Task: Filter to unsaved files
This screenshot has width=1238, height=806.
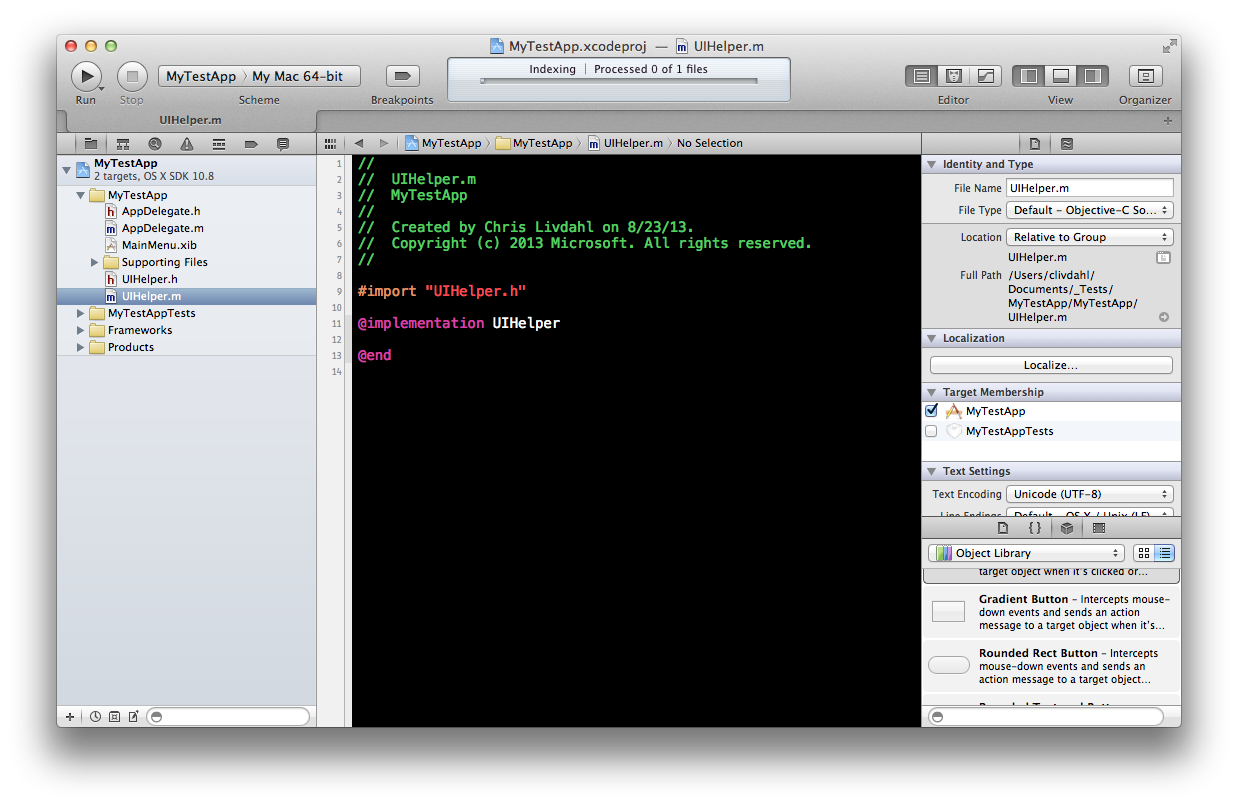Action: [133, 716]
